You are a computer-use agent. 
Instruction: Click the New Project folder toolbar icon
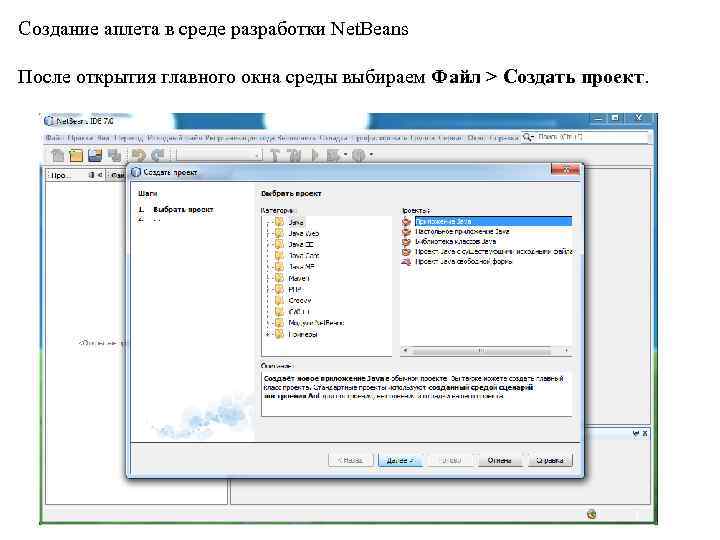point(76,155)
